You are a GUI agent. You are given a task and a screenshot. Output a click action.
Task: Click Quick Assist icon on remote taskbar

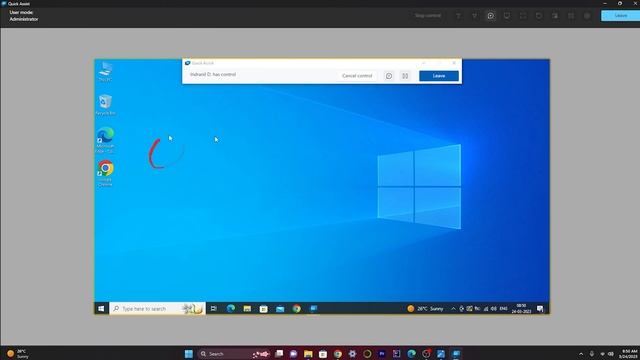click(313, 309)
